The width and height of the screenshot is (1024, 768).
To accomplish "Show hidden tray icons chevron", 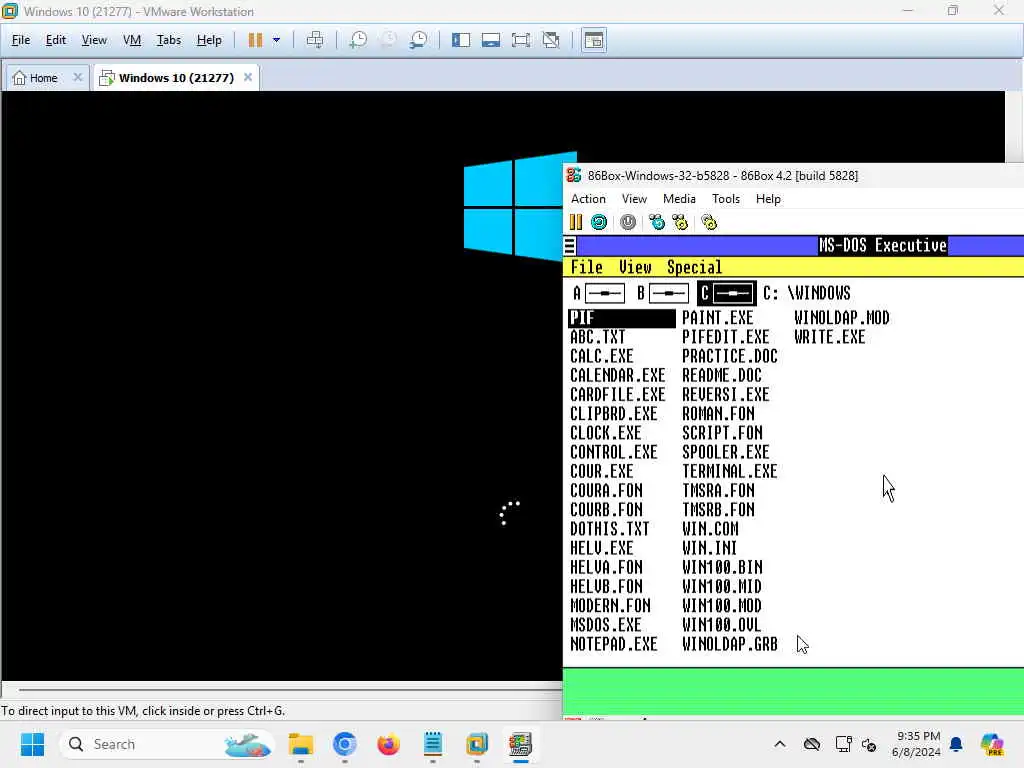I will (x=780, y=744).
